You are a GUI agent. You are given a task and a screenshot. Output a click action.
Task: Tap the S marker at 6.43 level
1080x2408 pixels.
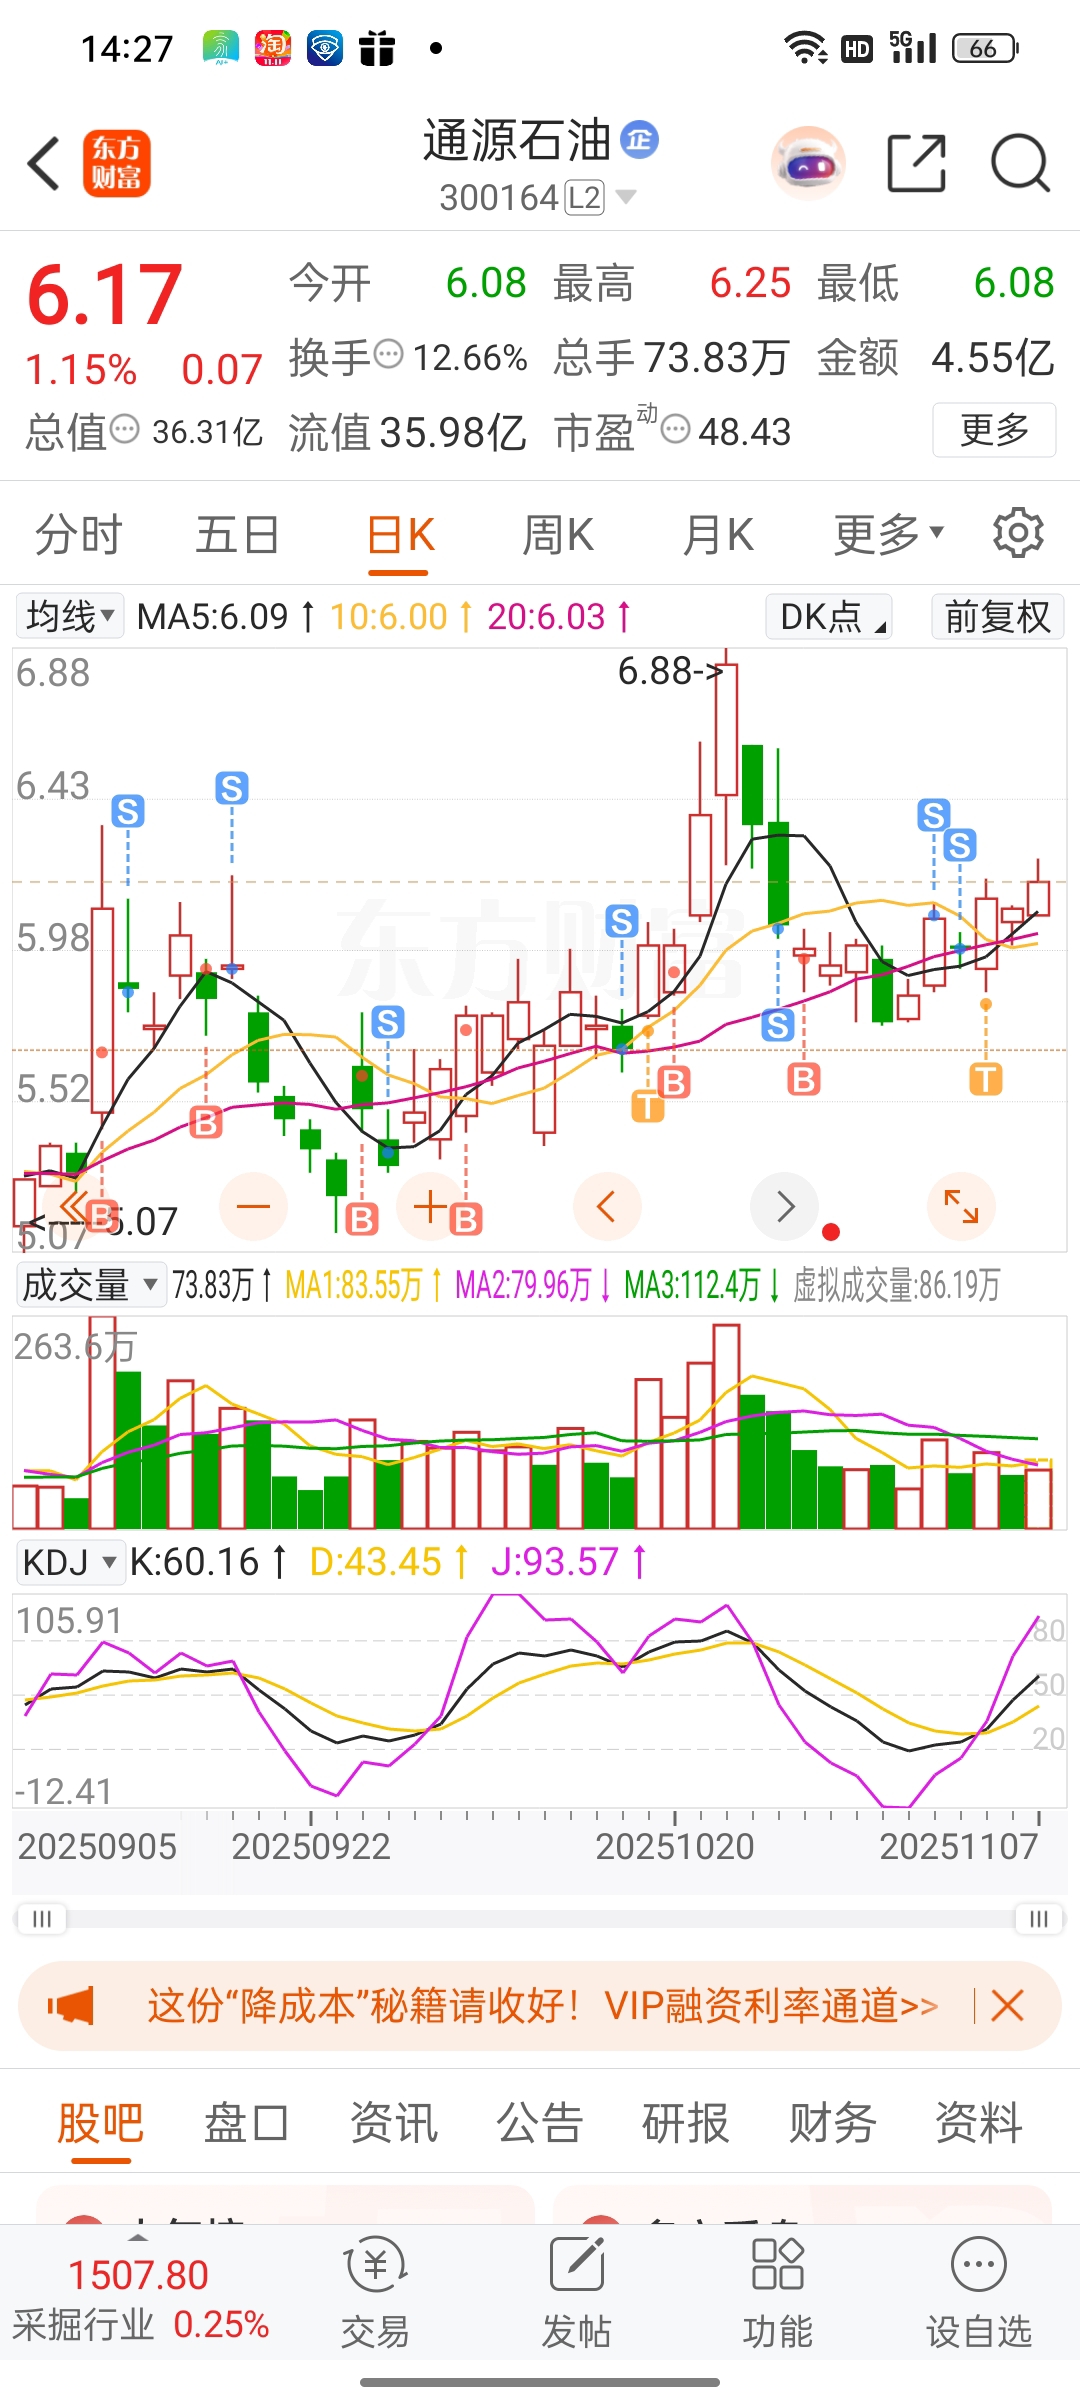(x=232, y=788)
